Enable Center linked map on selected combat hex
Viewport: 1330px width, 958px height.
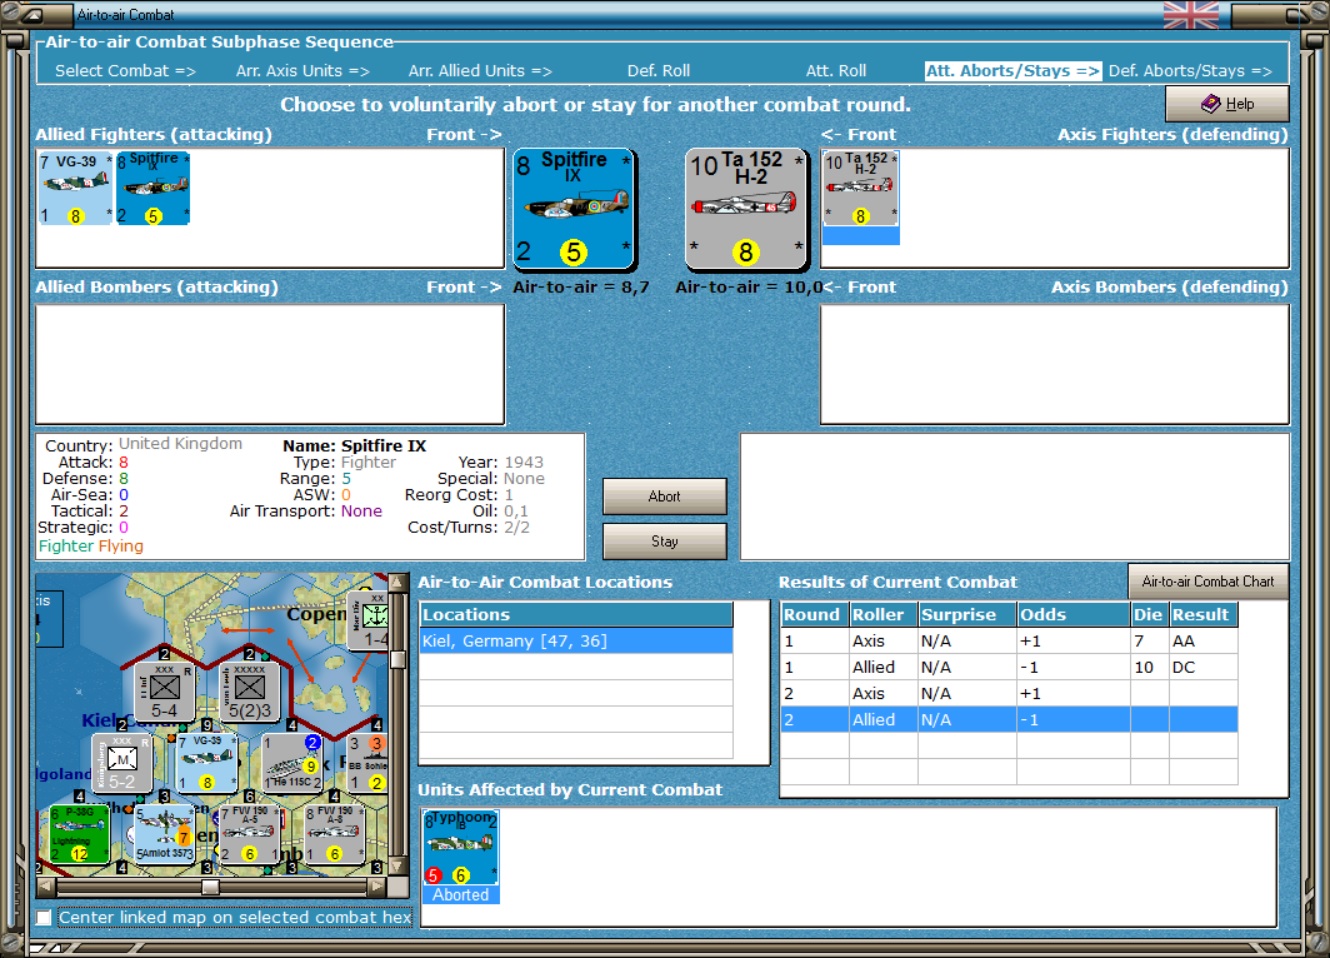click(x=44, y=917)
